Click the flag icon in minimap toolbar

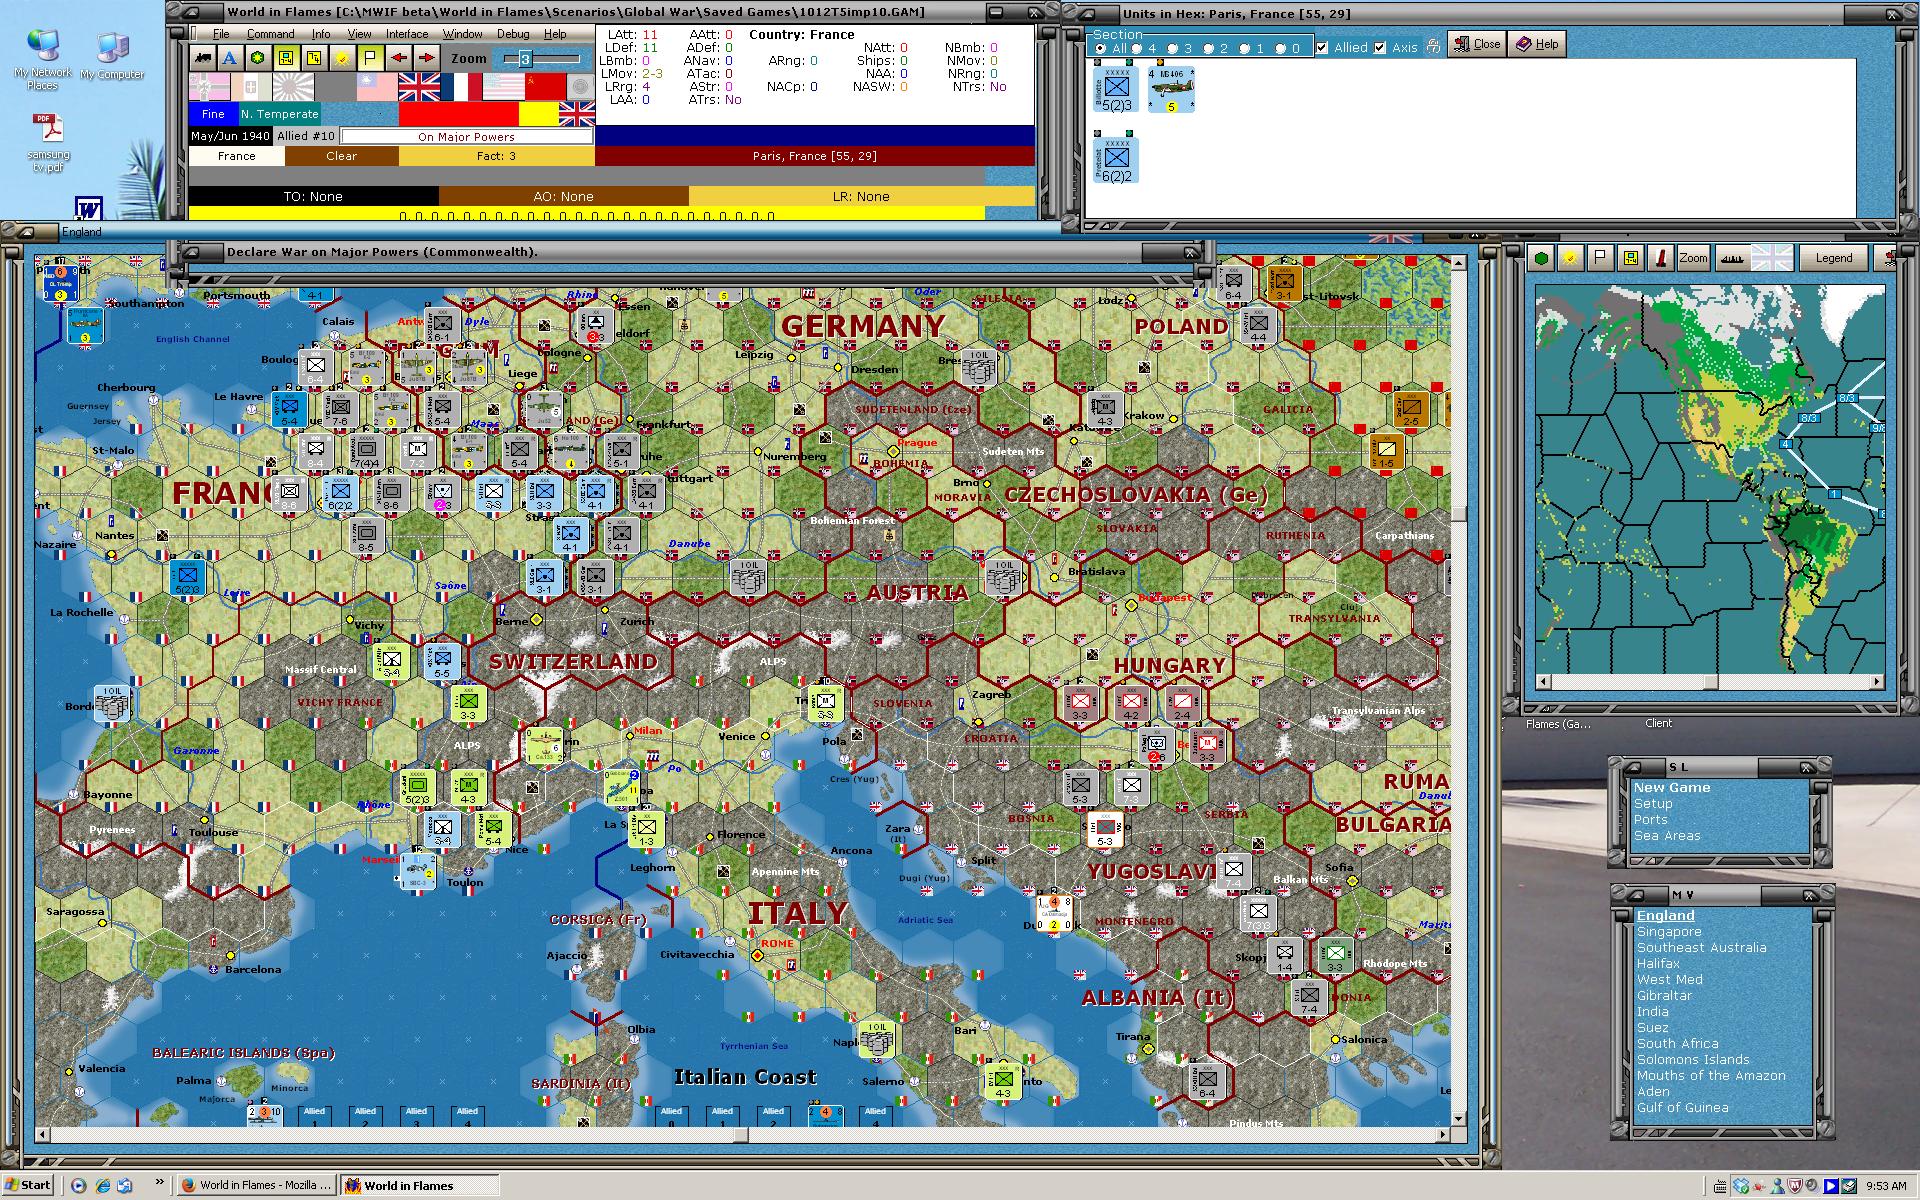1601,258
